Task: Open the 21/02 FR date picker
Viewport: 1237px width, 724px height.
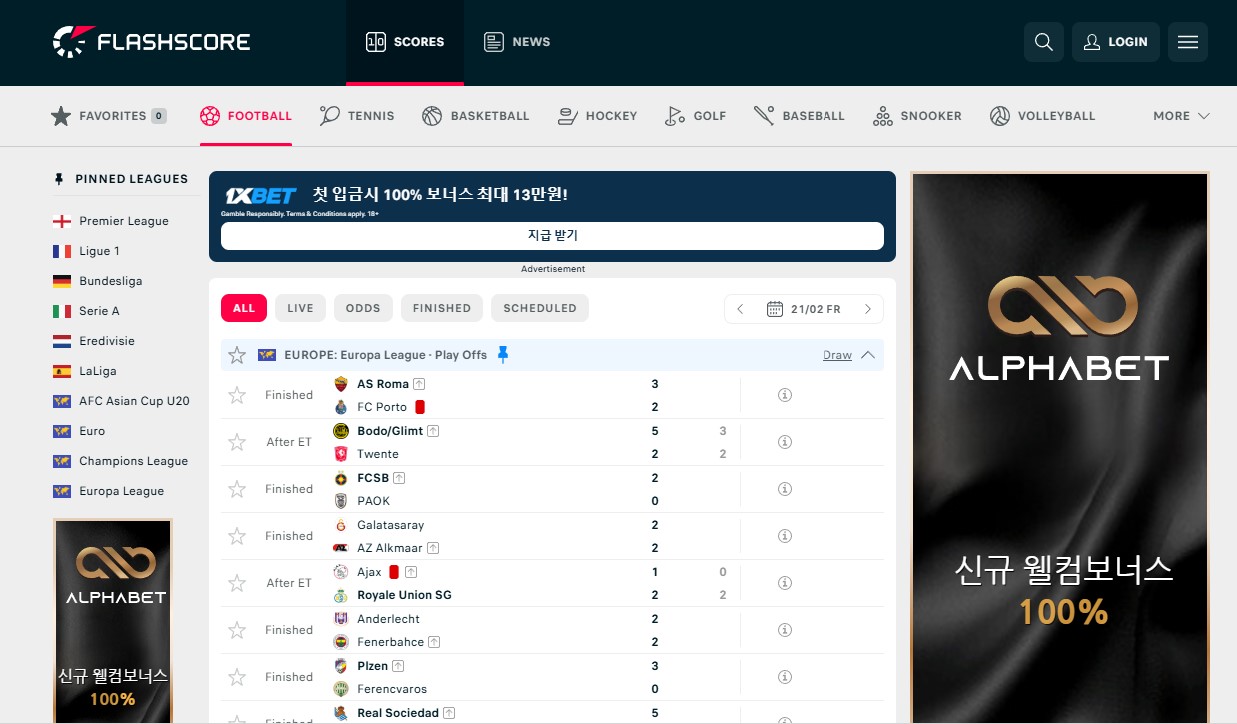Action: click(803, 309)
